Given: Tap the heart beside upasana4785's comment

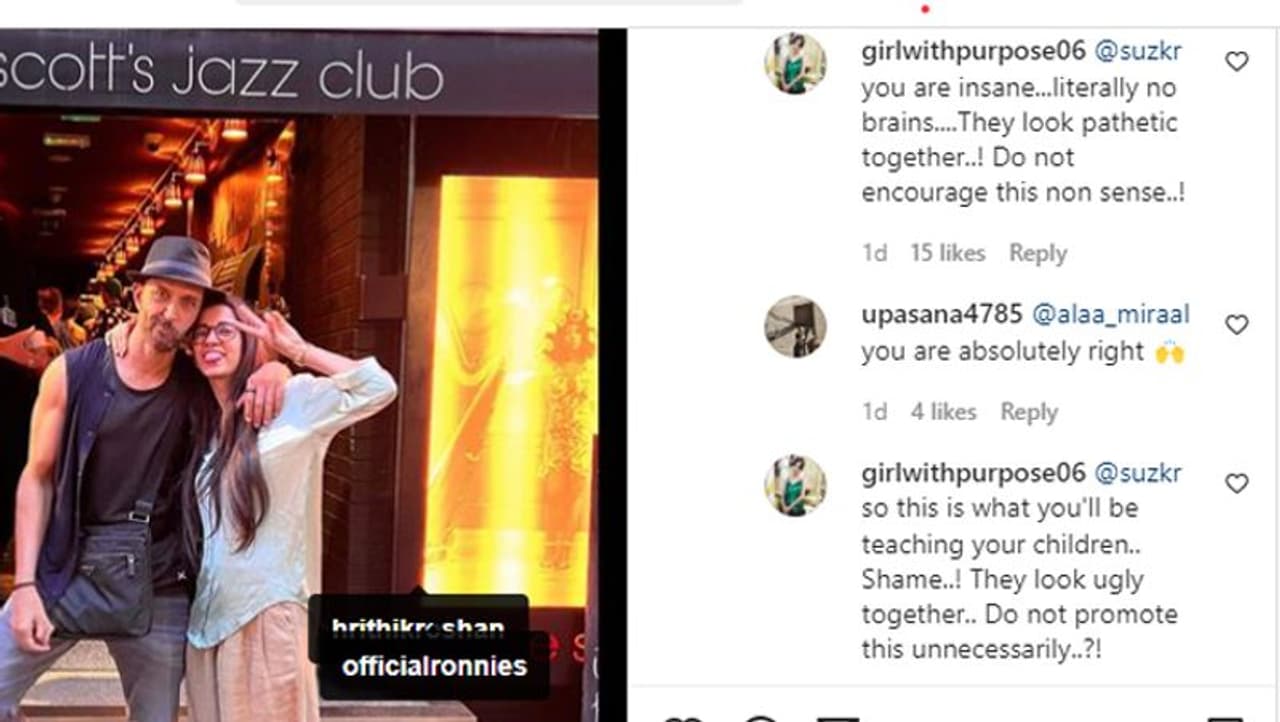Looking at the screenshot, I should pos(1237,324).
